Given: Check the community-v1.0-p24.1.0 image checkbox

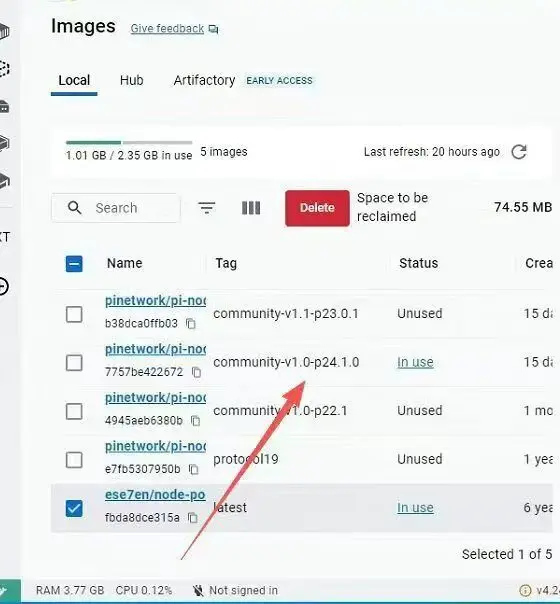Looking at the screenshot, I should [x=74, y=363].
